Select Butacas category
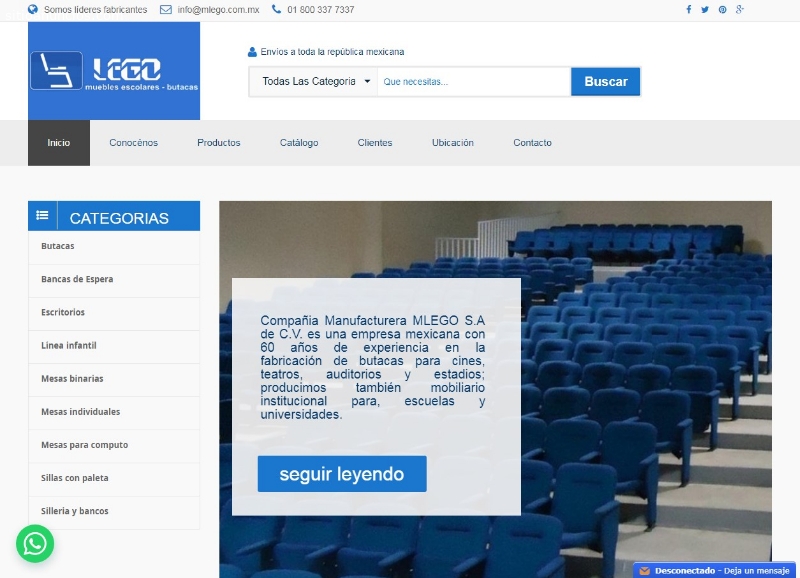 click(58, 246)
